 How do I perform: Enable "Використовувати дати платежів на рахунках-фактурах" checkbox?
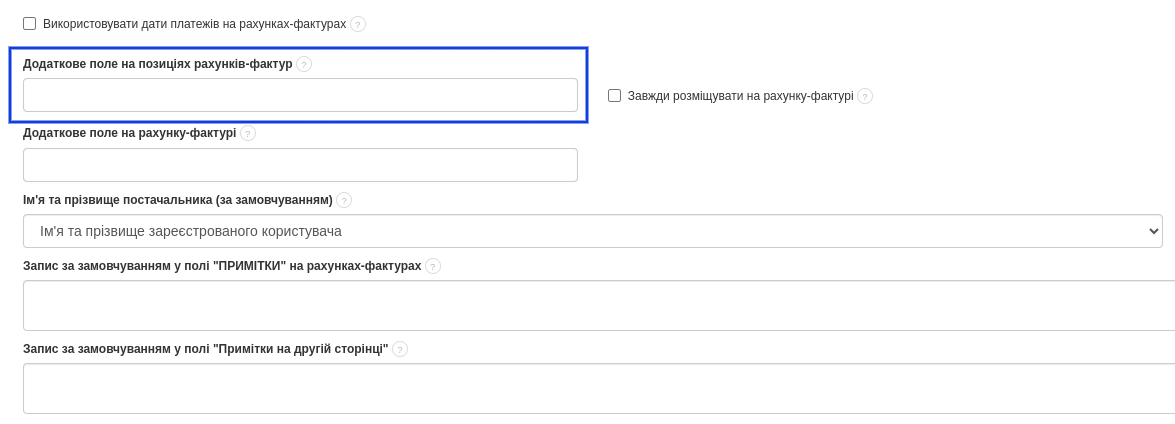click(30, 24)
